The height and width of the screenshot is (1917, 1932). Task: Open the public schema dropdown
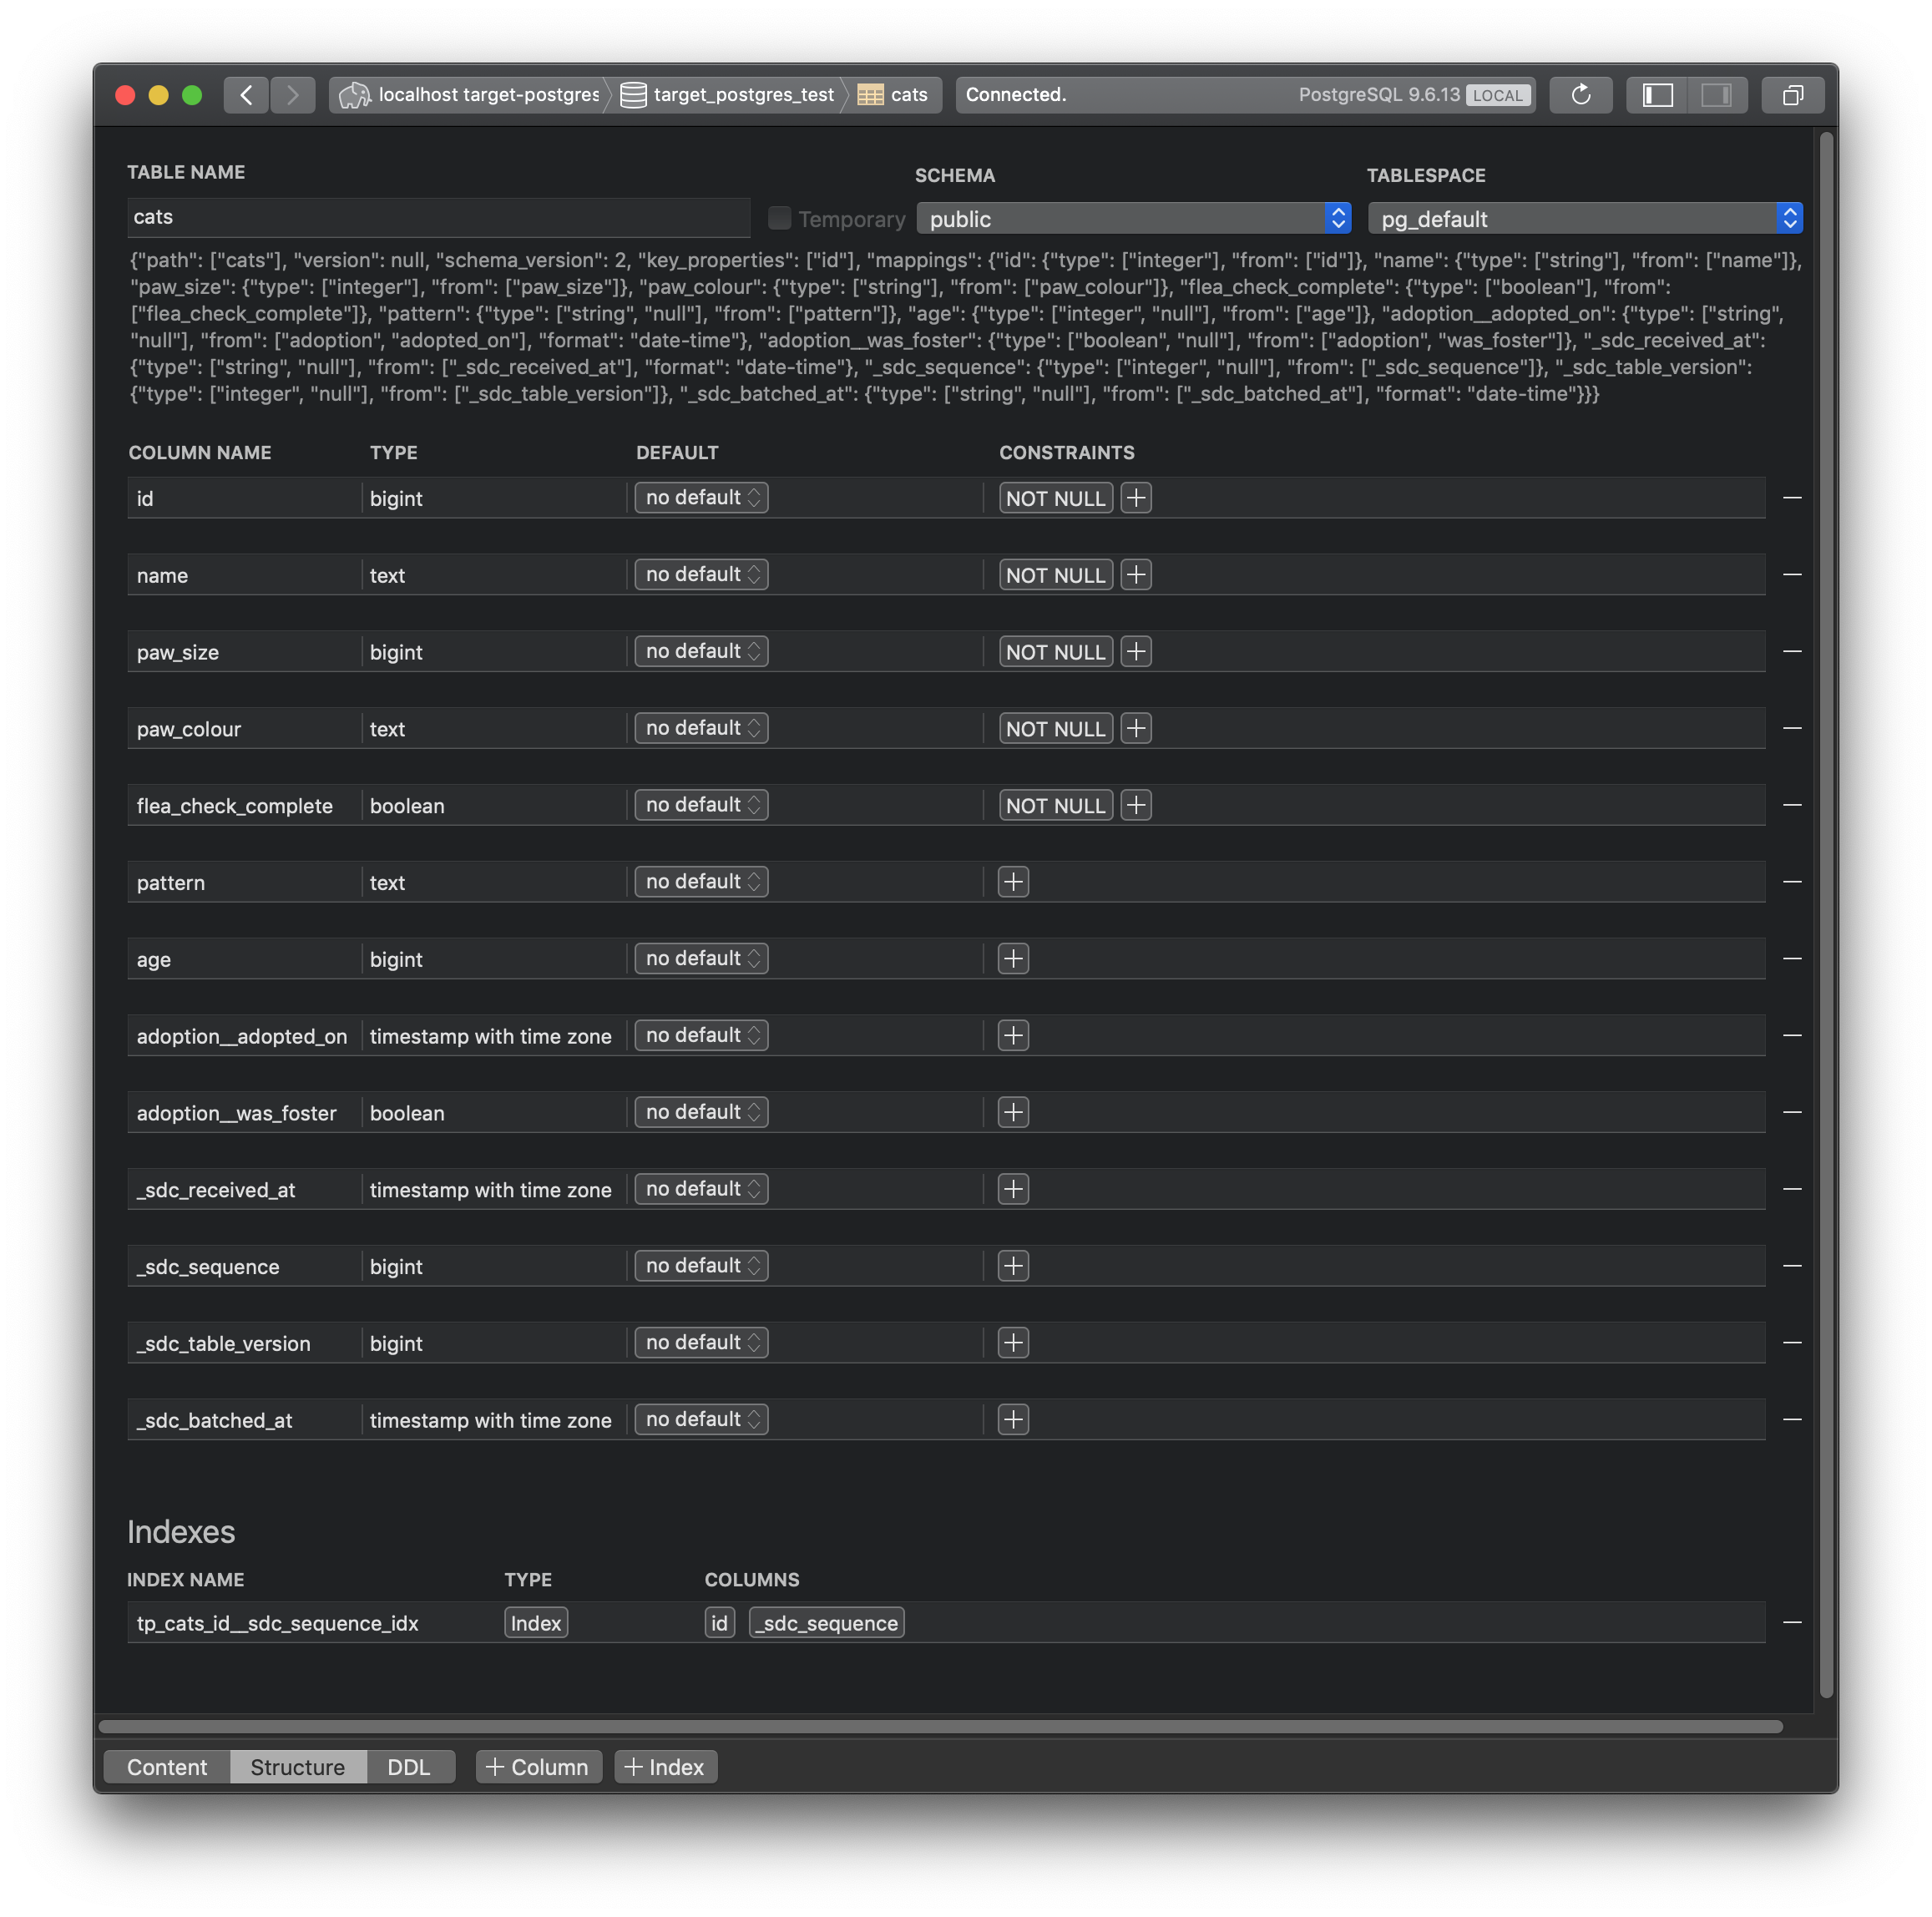[x=1133, y=219]
